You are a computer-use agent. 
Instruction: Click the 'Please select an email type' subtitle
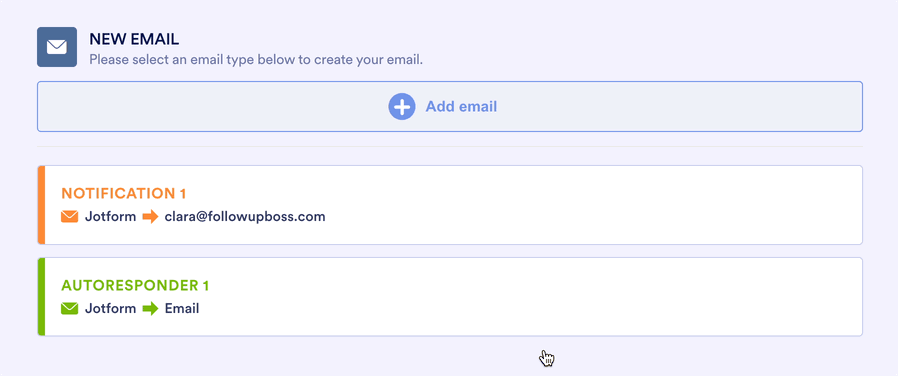pos(256,59)
